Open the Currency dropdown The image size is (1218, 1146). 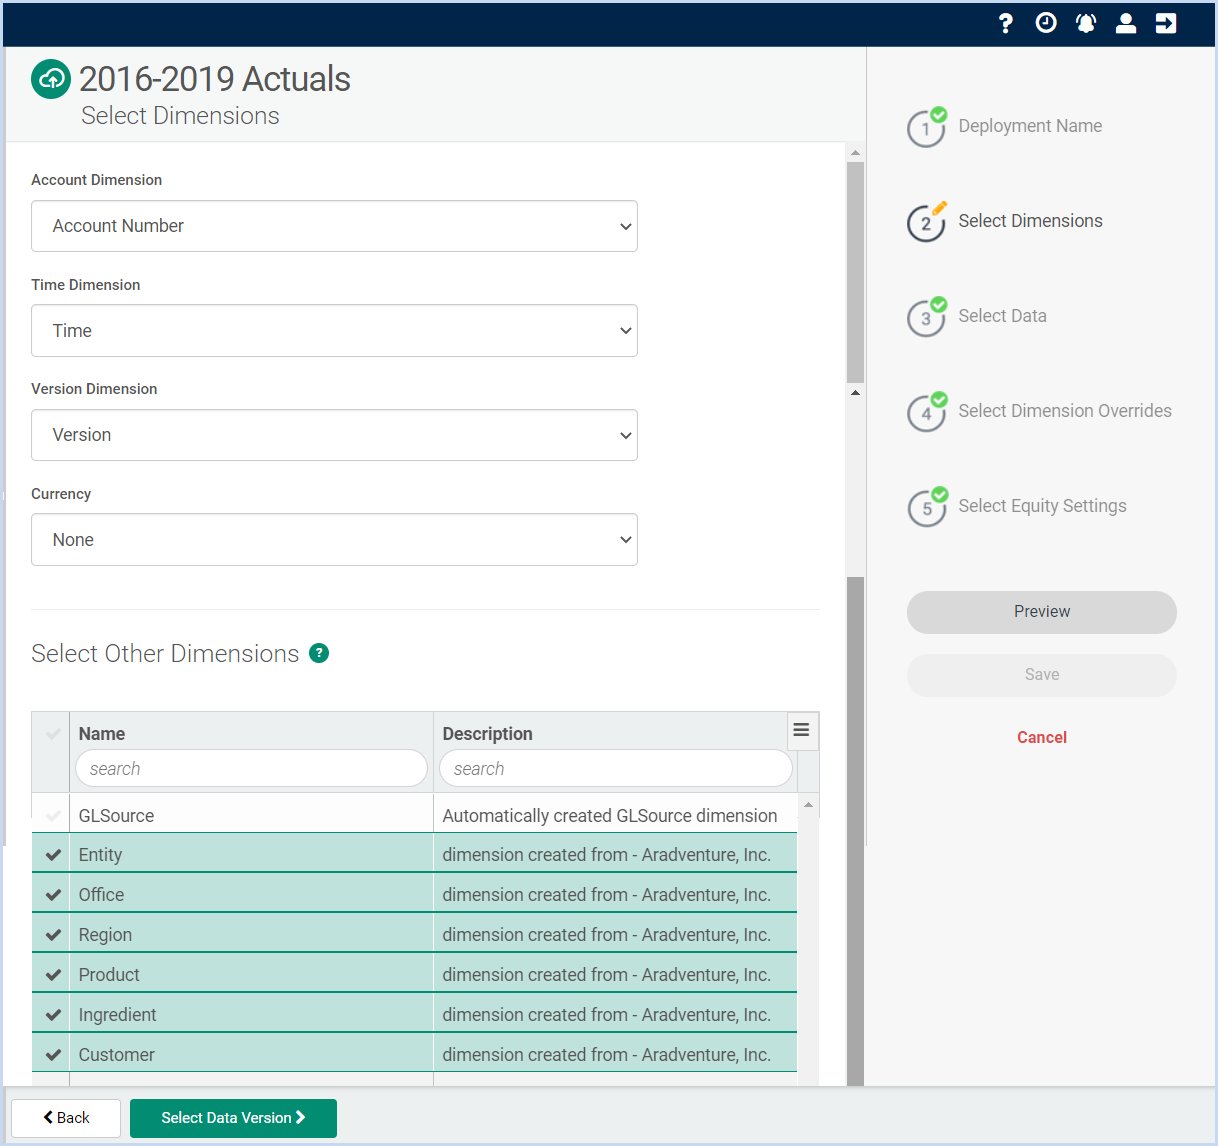pos(334,540)
